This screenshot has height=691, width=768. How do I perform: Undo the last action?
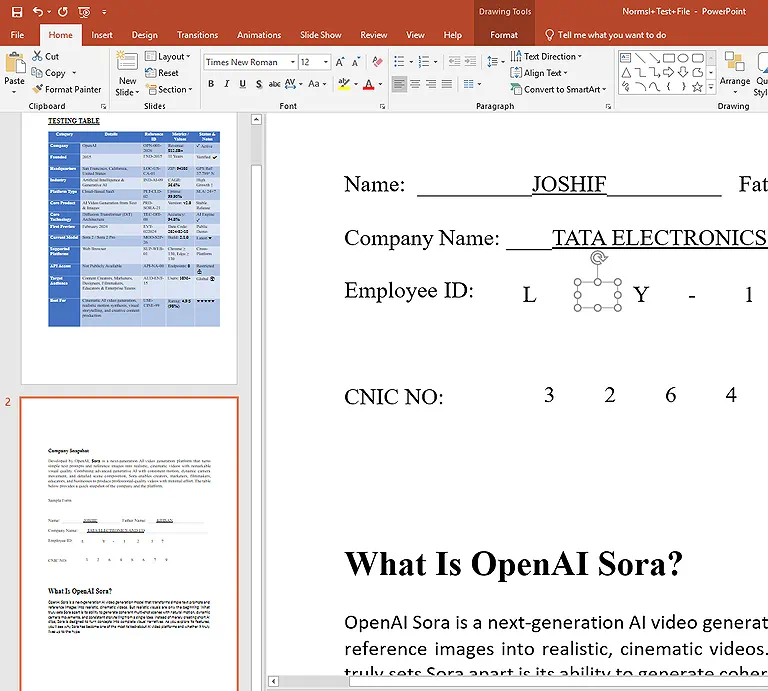(x=38, y=12)
